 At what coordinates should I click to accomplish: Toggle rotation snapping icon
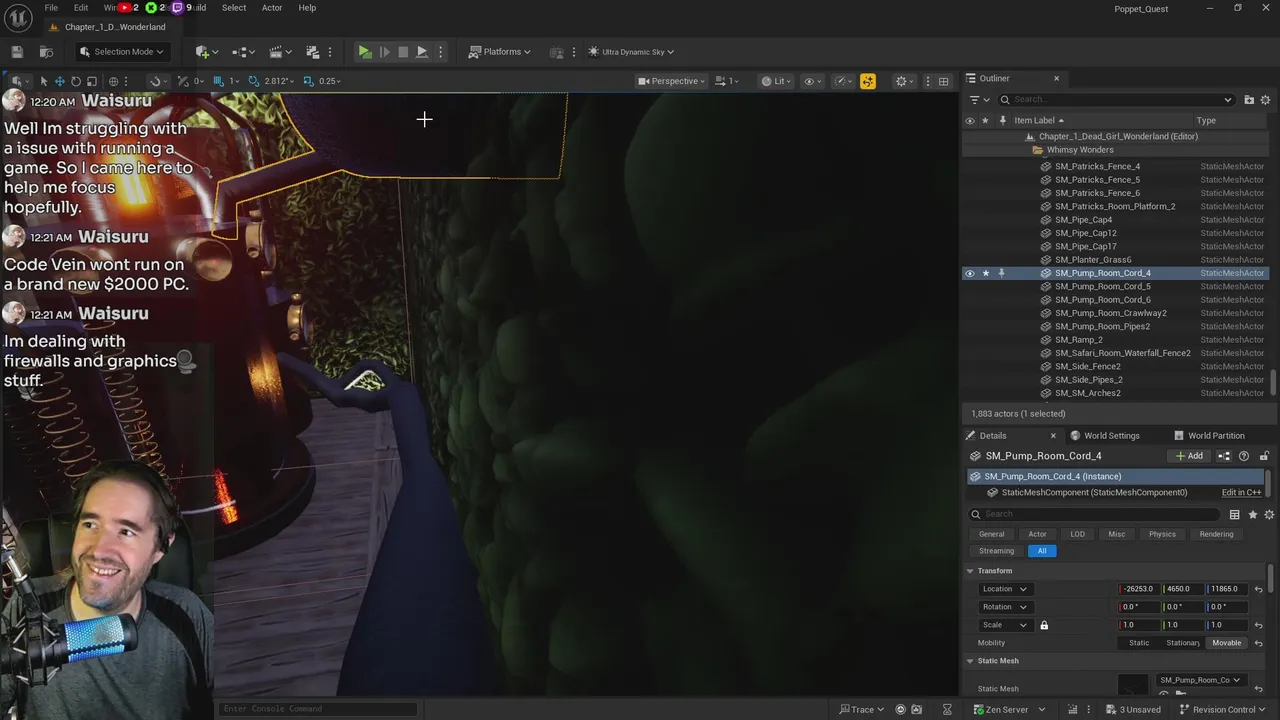pos(253,81)
